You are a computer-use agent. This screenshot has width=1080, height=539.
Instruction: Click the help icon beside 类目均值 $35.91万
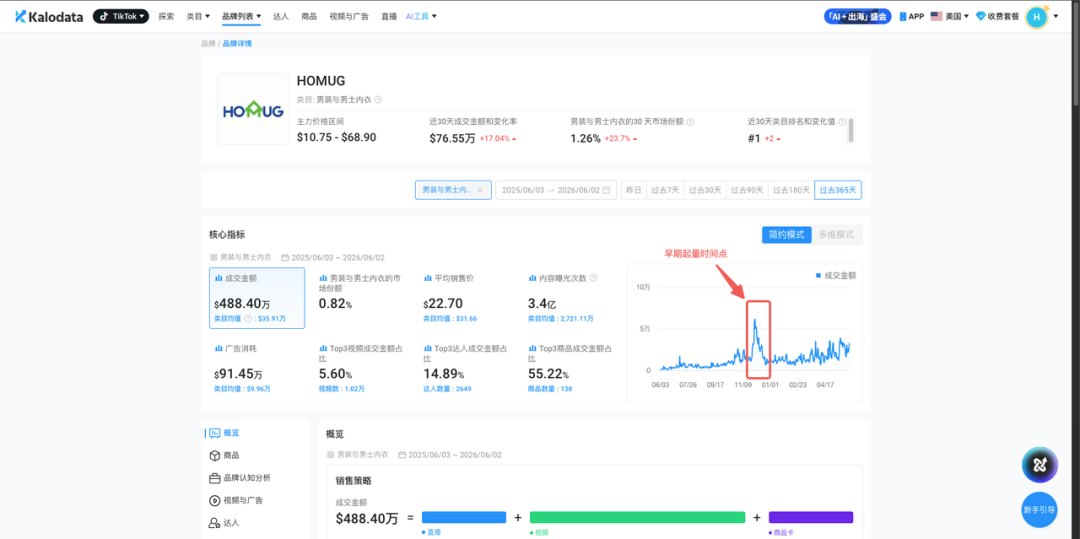pyautogui.click(x=249, y=319)
